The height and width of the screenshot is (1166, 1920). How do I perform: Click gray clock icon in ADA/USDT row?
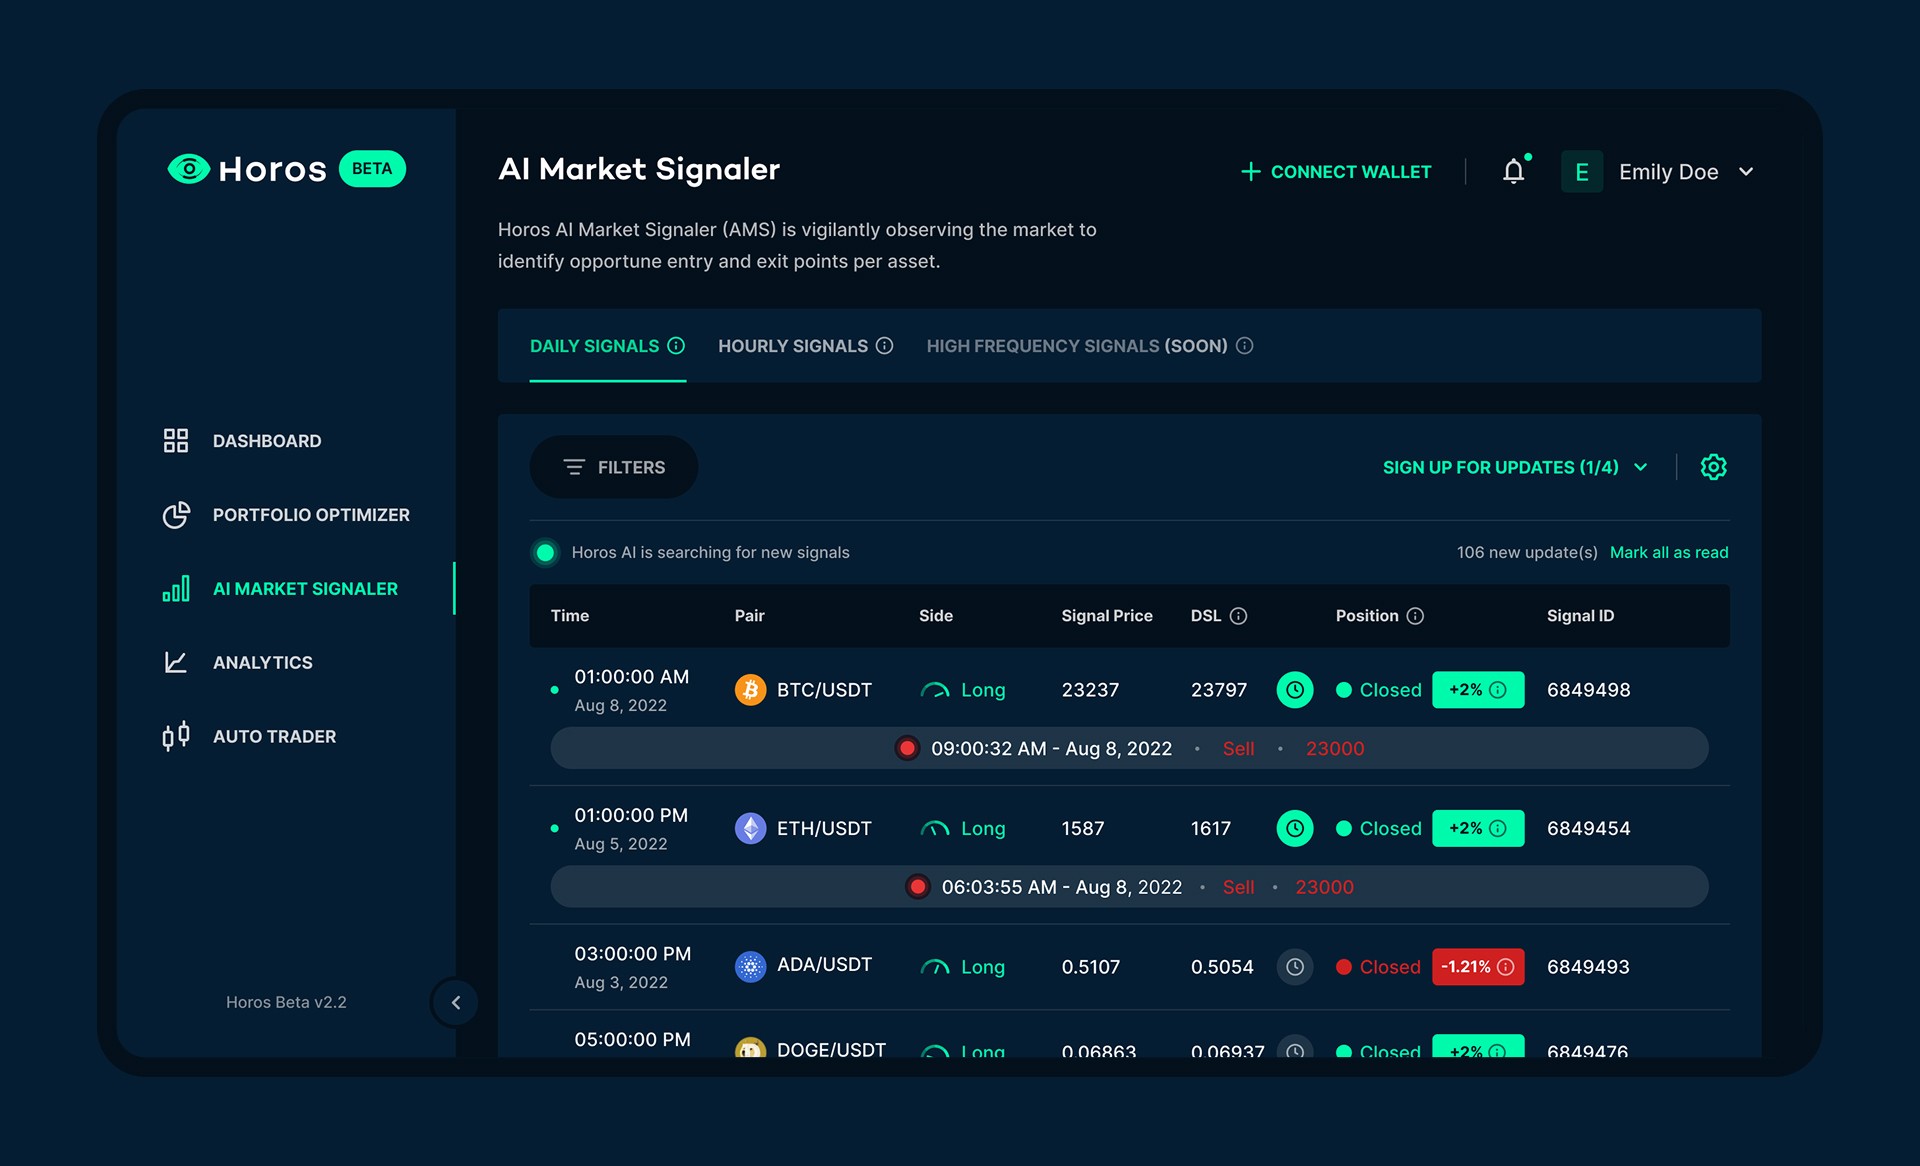(1294, 967)
